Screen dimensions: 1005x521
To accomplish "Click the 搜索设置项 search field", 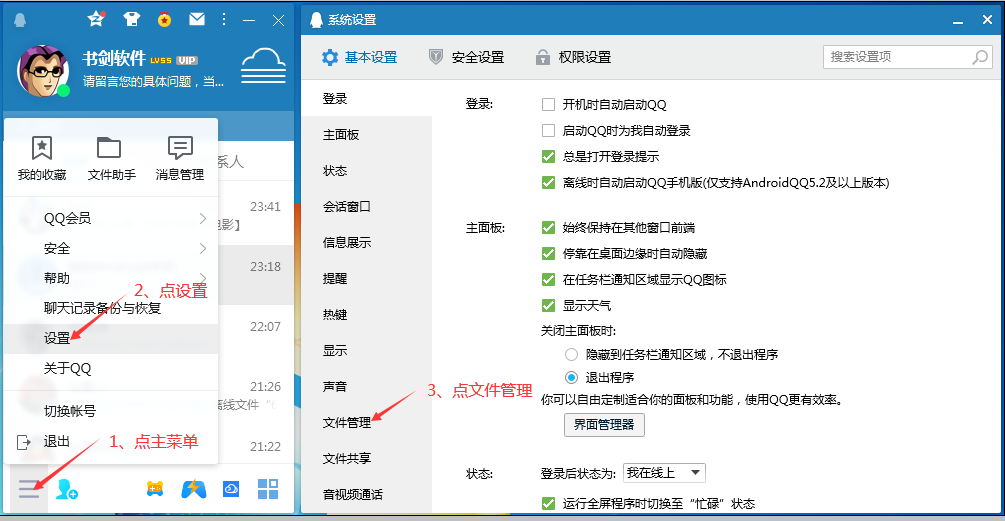I will 908,57.
